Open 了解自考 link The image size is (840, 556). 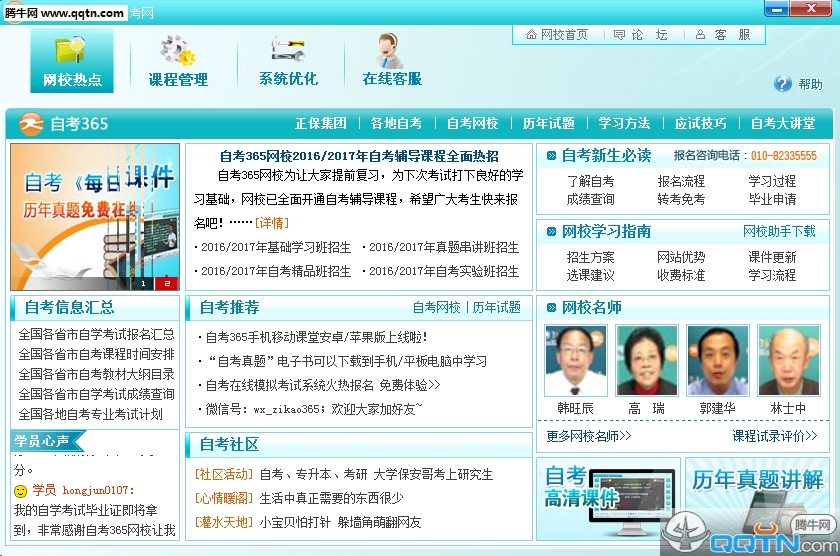[x=590, y=181]
